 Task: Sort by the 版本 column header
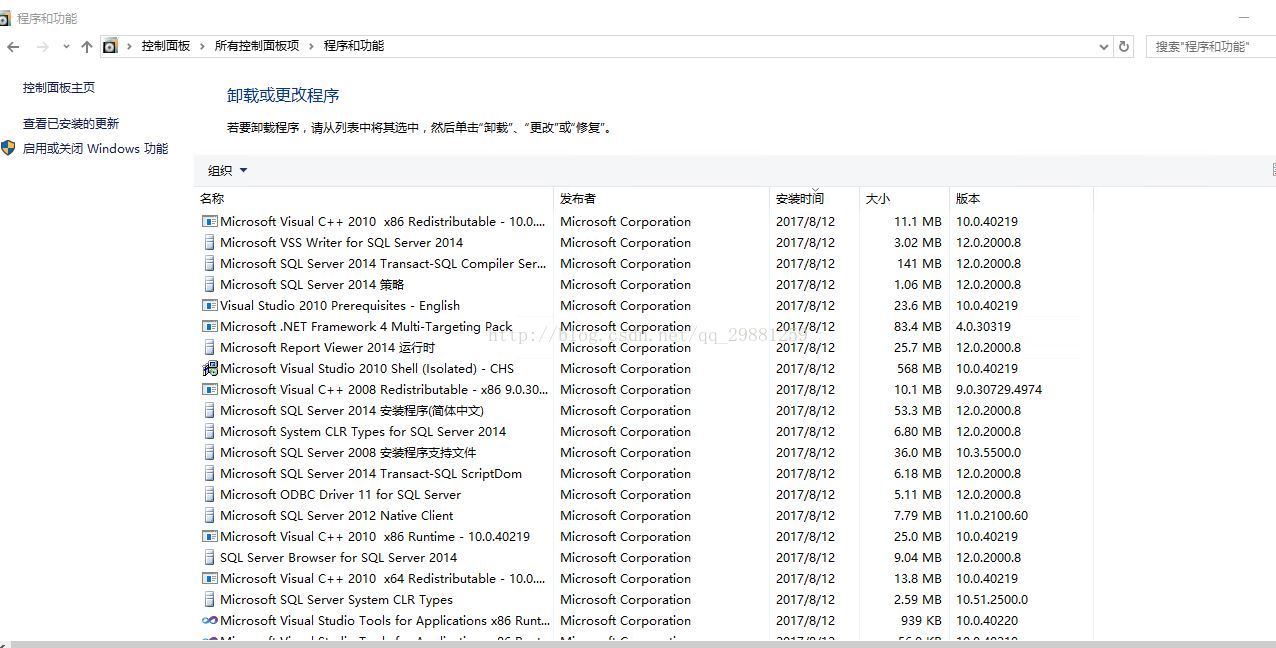1021,199
